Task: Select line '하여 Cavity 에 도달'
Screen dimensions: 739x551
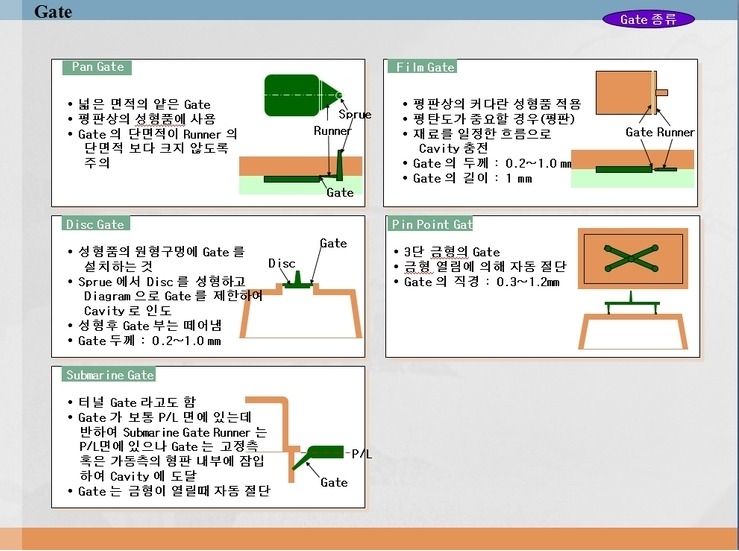Action: coord(139,476)
